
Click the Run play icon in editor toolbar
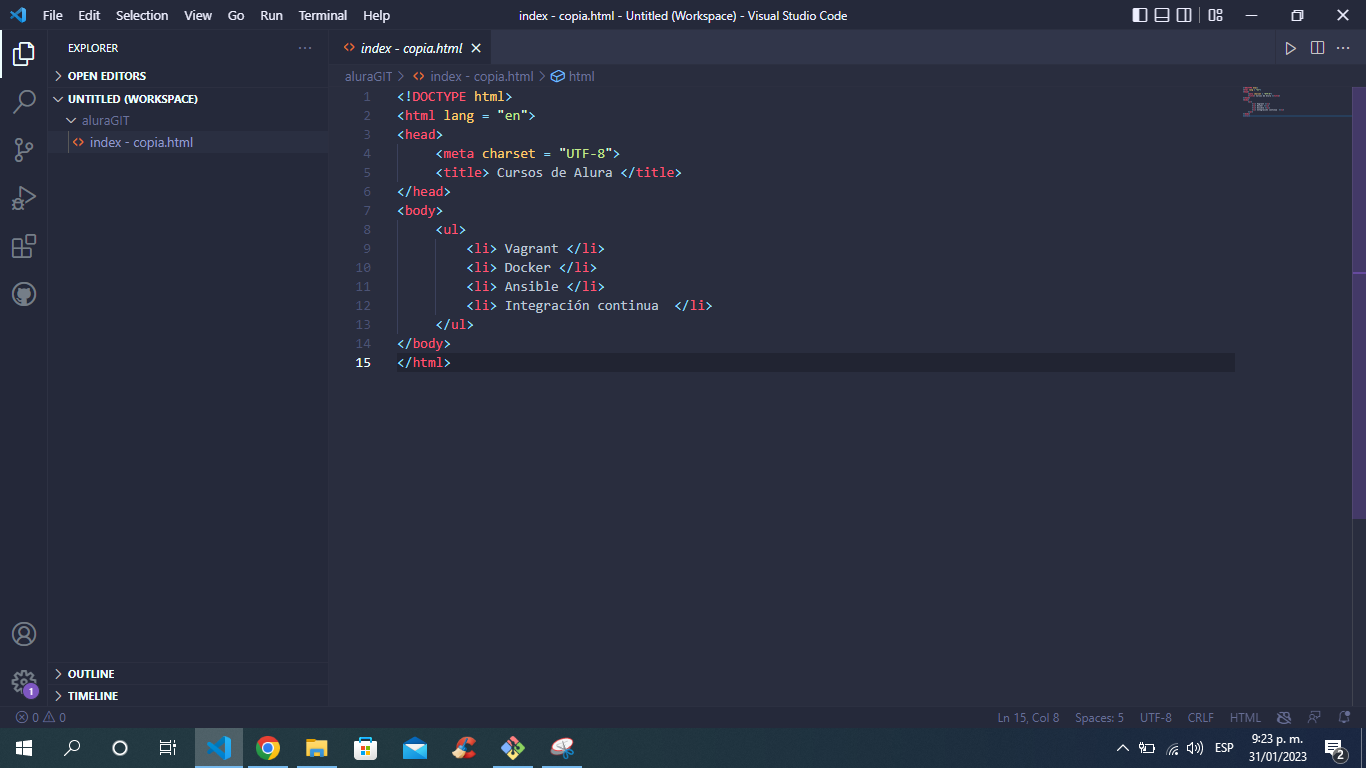pos(1291,48)
